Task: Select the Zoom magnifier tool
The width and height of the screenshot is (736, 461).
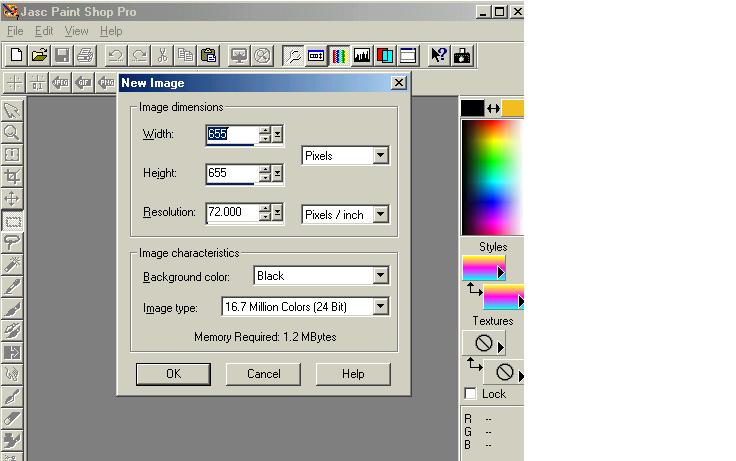Action: tap(12, 132)
